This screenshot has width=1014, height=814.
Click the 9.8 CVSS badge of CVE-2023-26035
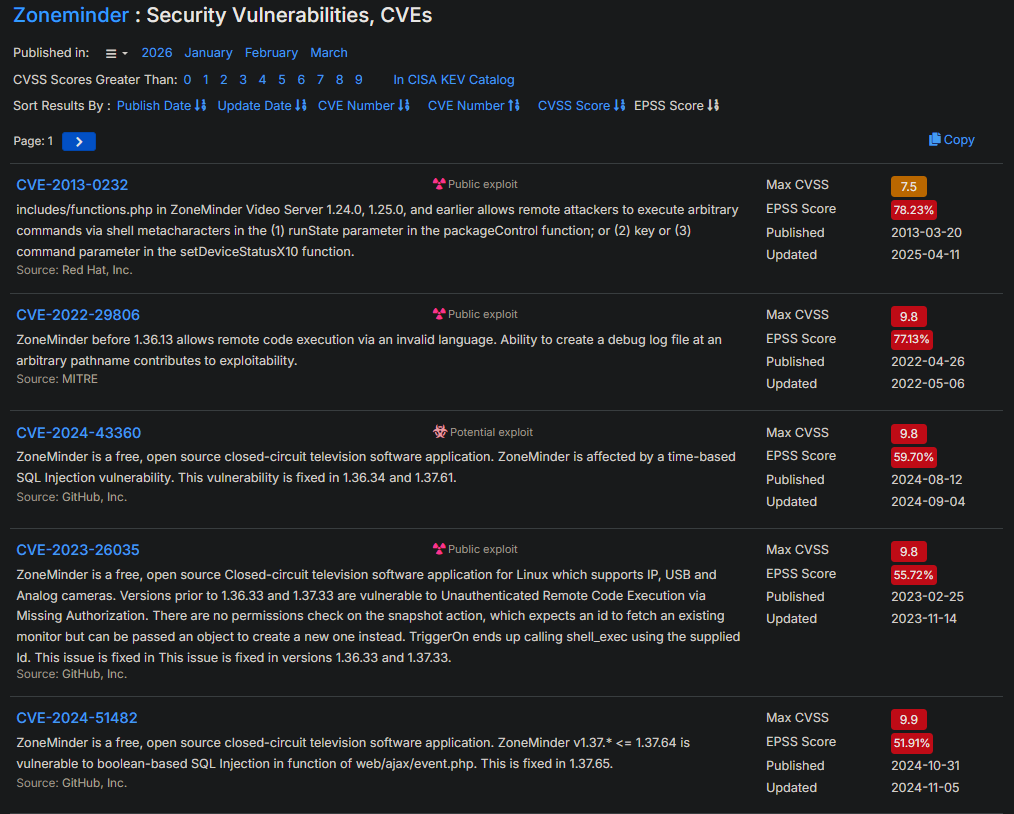[x=909, y=552]
